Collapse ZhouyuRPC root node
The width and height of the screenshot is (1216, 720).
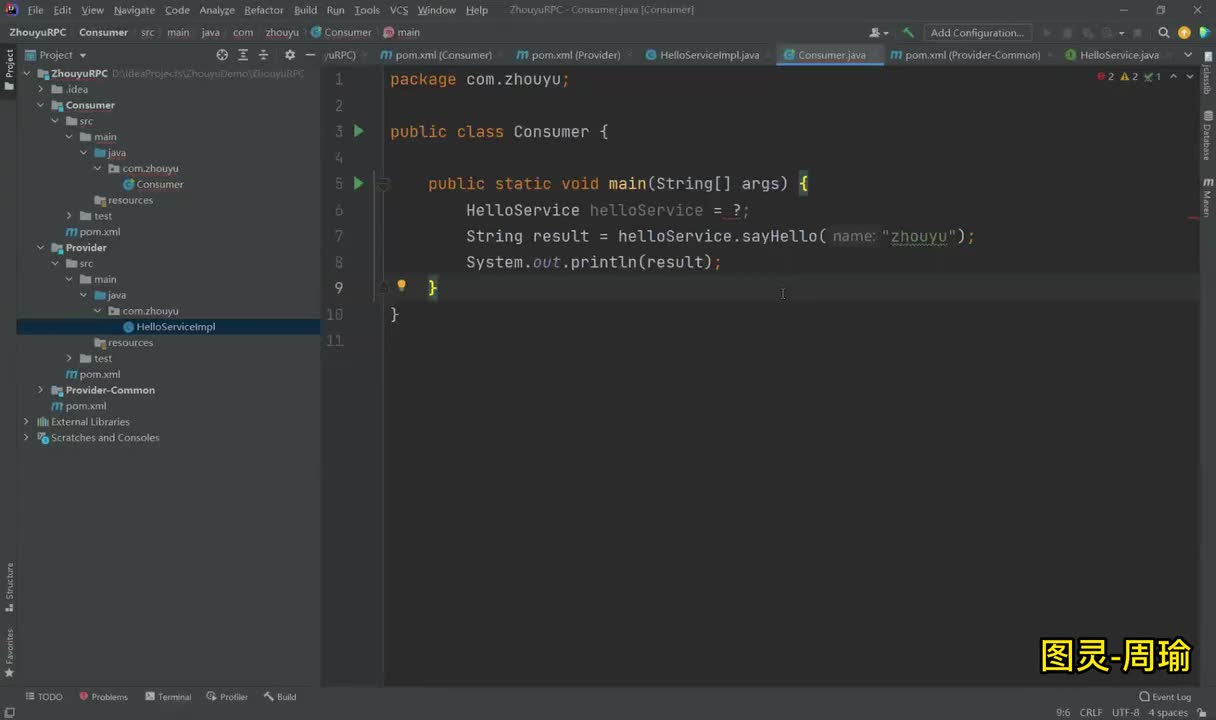pos(27,74)
